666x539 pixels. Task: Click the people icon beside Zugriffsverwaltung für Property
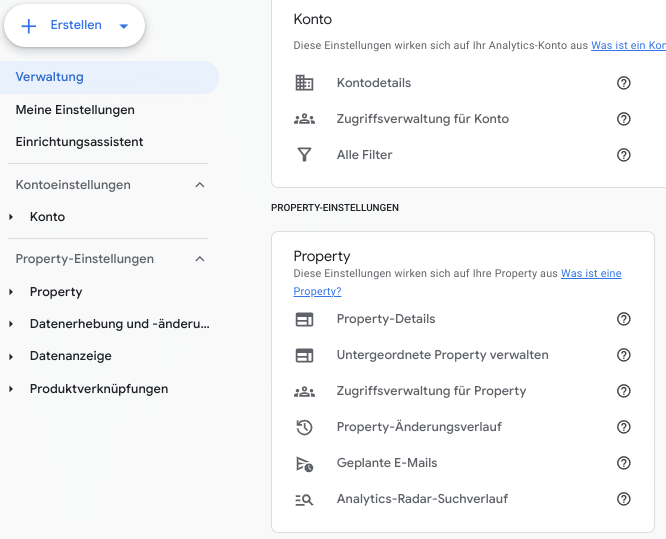304,391
